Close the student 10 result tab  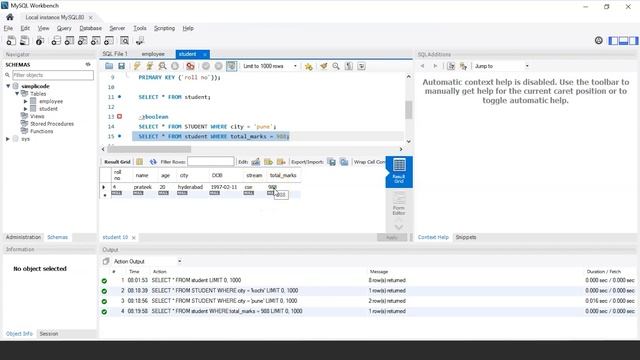pos(133,238)
